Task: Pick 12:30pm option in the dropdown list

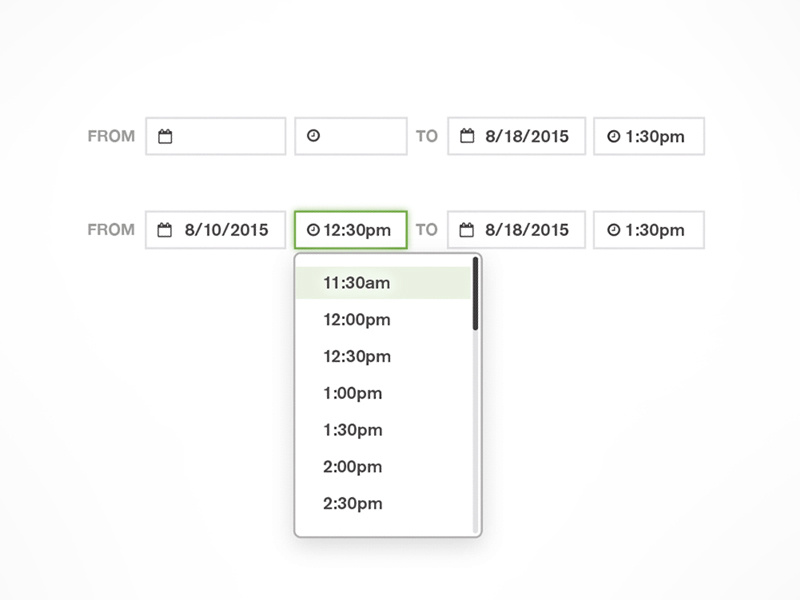Action: 357,357
